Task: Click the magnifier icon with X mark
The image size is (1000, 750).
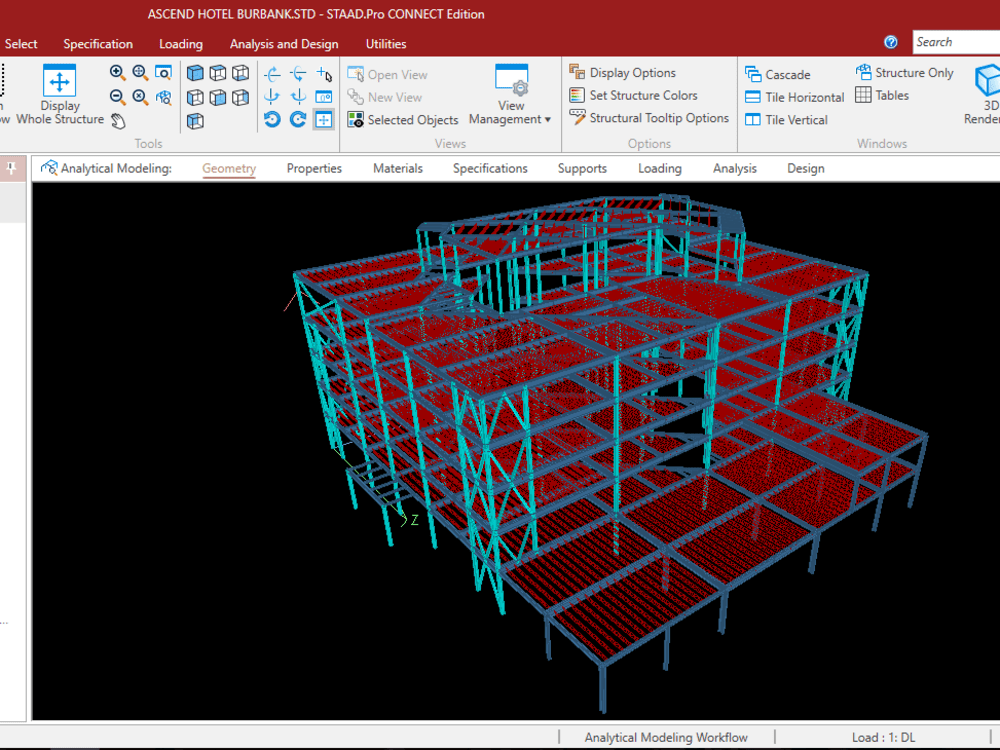Action: click(140, 97)
